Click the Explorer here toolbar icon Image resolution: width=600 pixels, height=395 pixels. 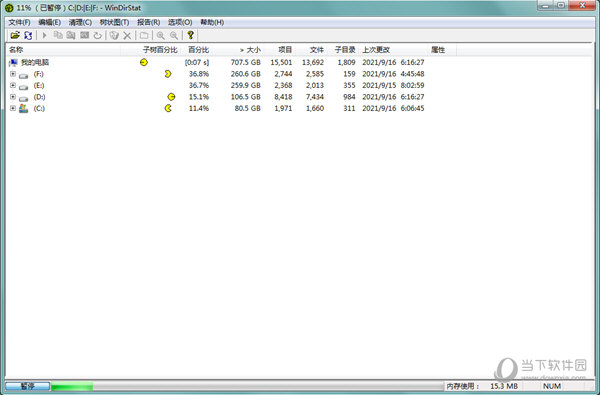71,35
